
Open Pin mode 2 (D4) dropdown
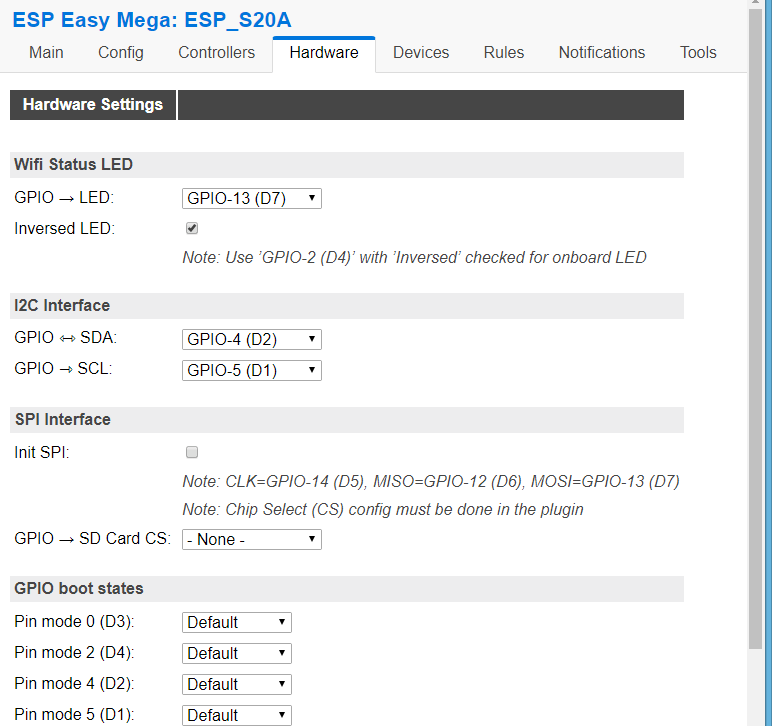point(237,654)
